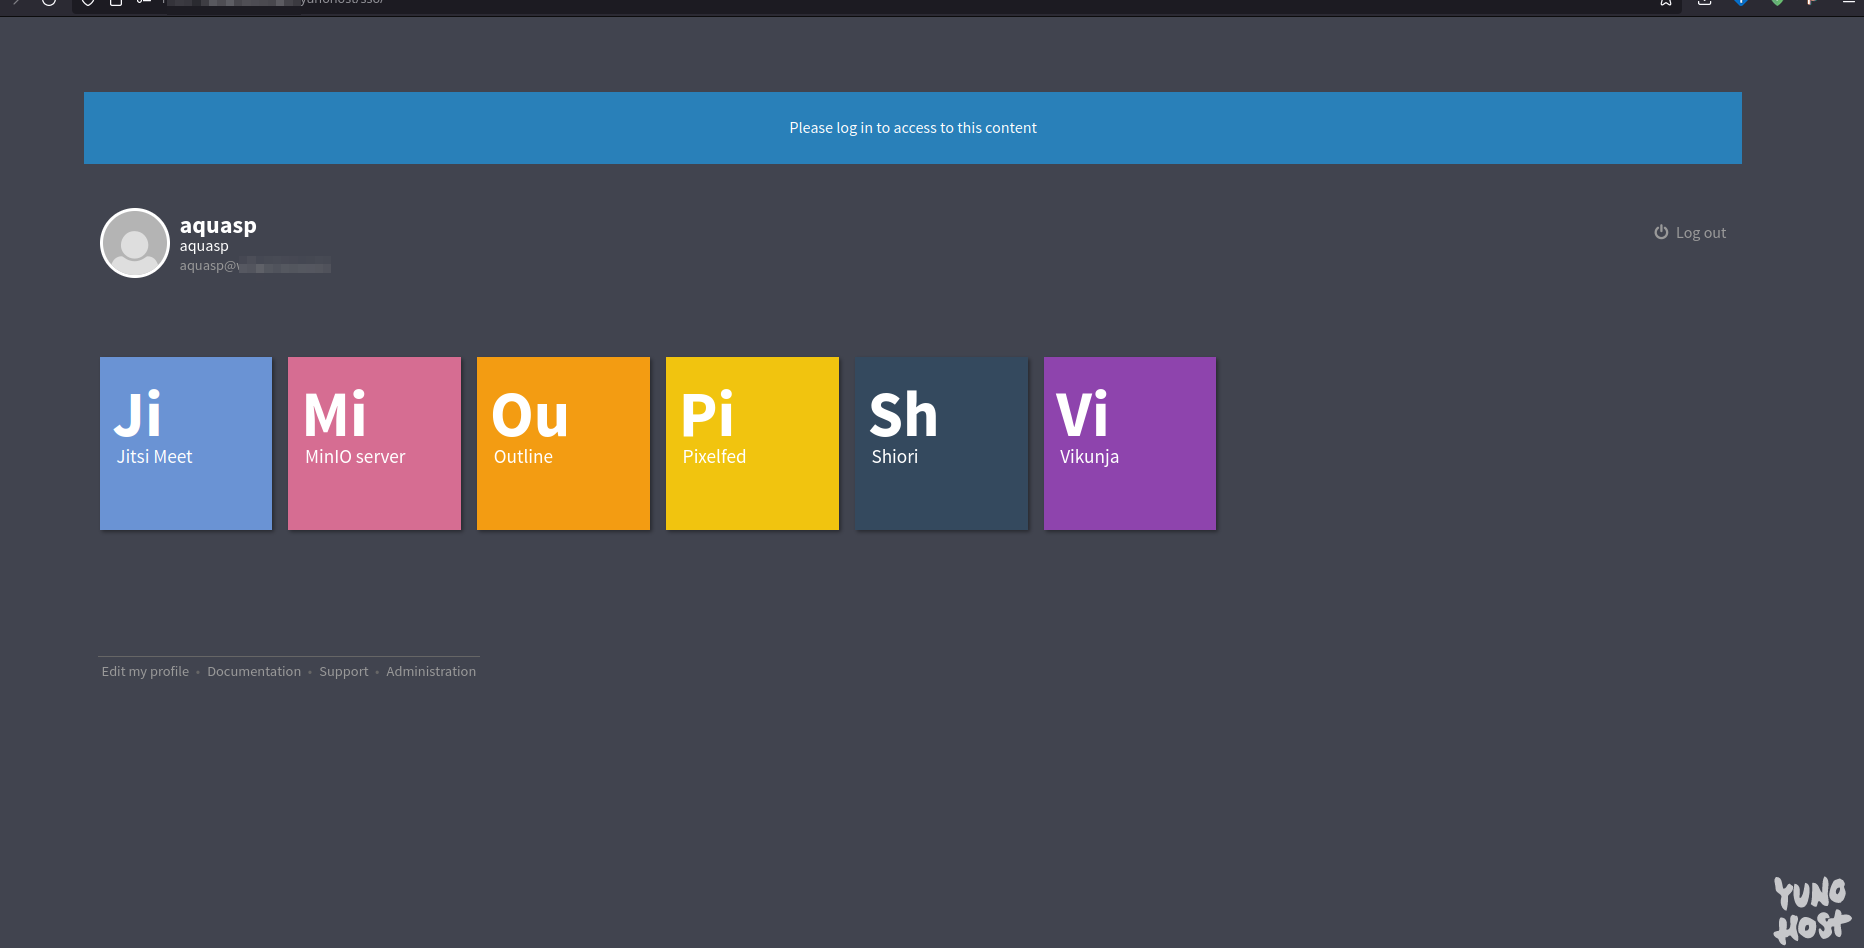Image resolution: width=1864 pixels, height=948 pixels.
Task: Click the 'Please log in' banner message
Action: point(913,128)
